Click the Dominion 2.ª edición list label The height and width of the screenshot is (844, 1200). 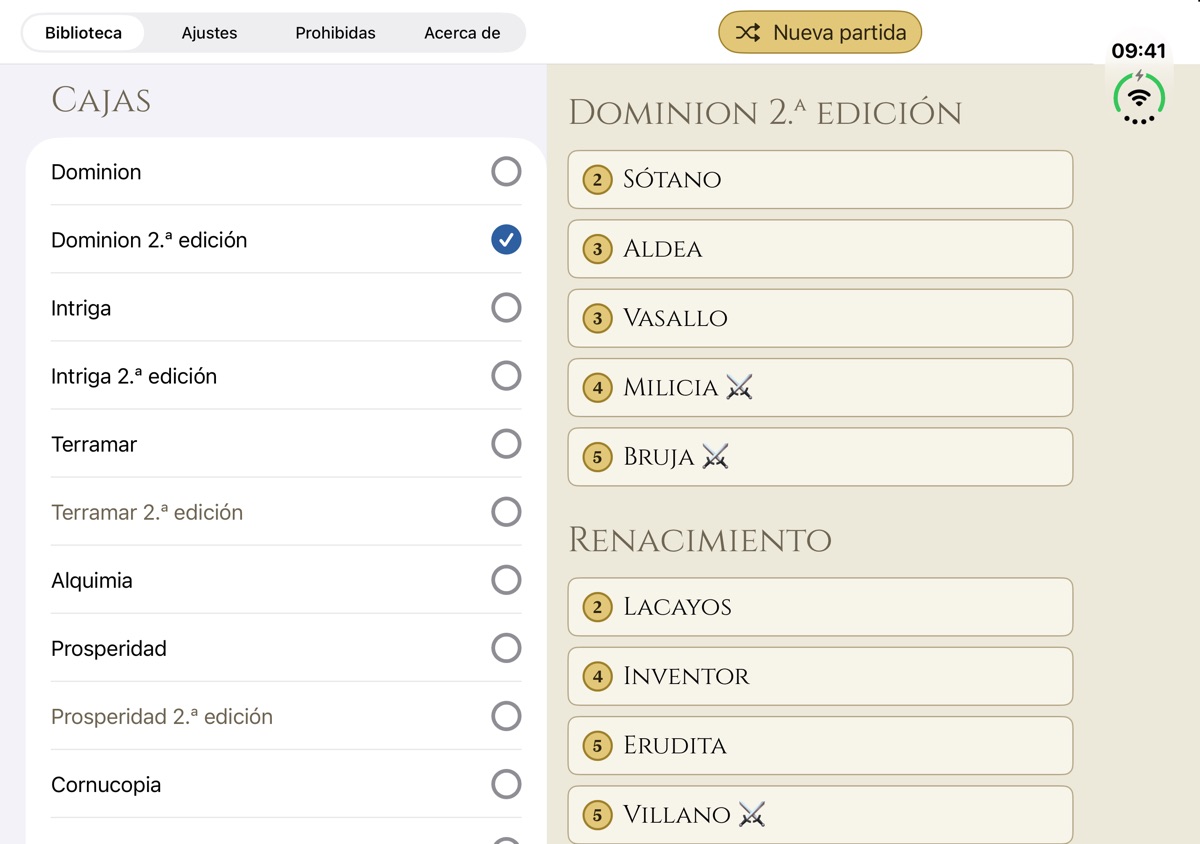(149, 240)
